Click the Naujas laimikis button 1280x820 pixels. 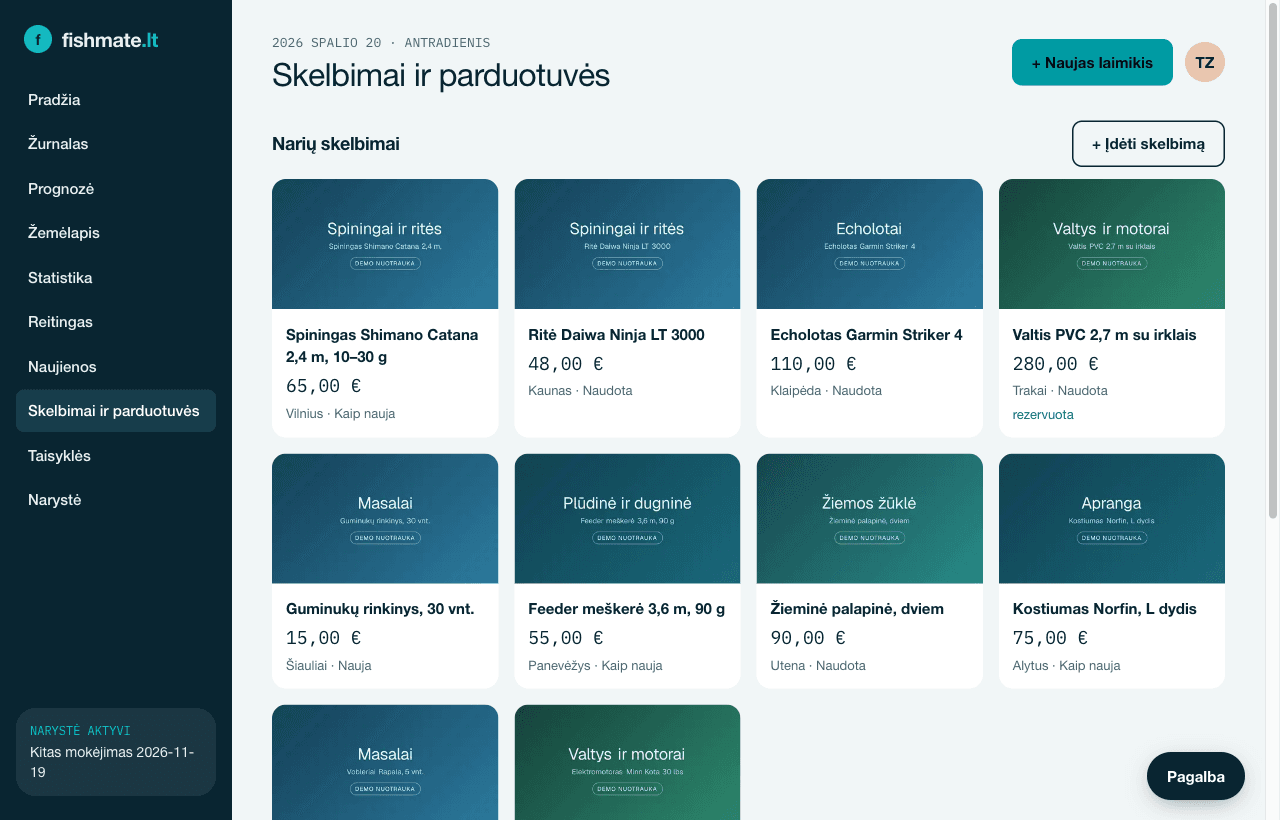coord(1092,62)
